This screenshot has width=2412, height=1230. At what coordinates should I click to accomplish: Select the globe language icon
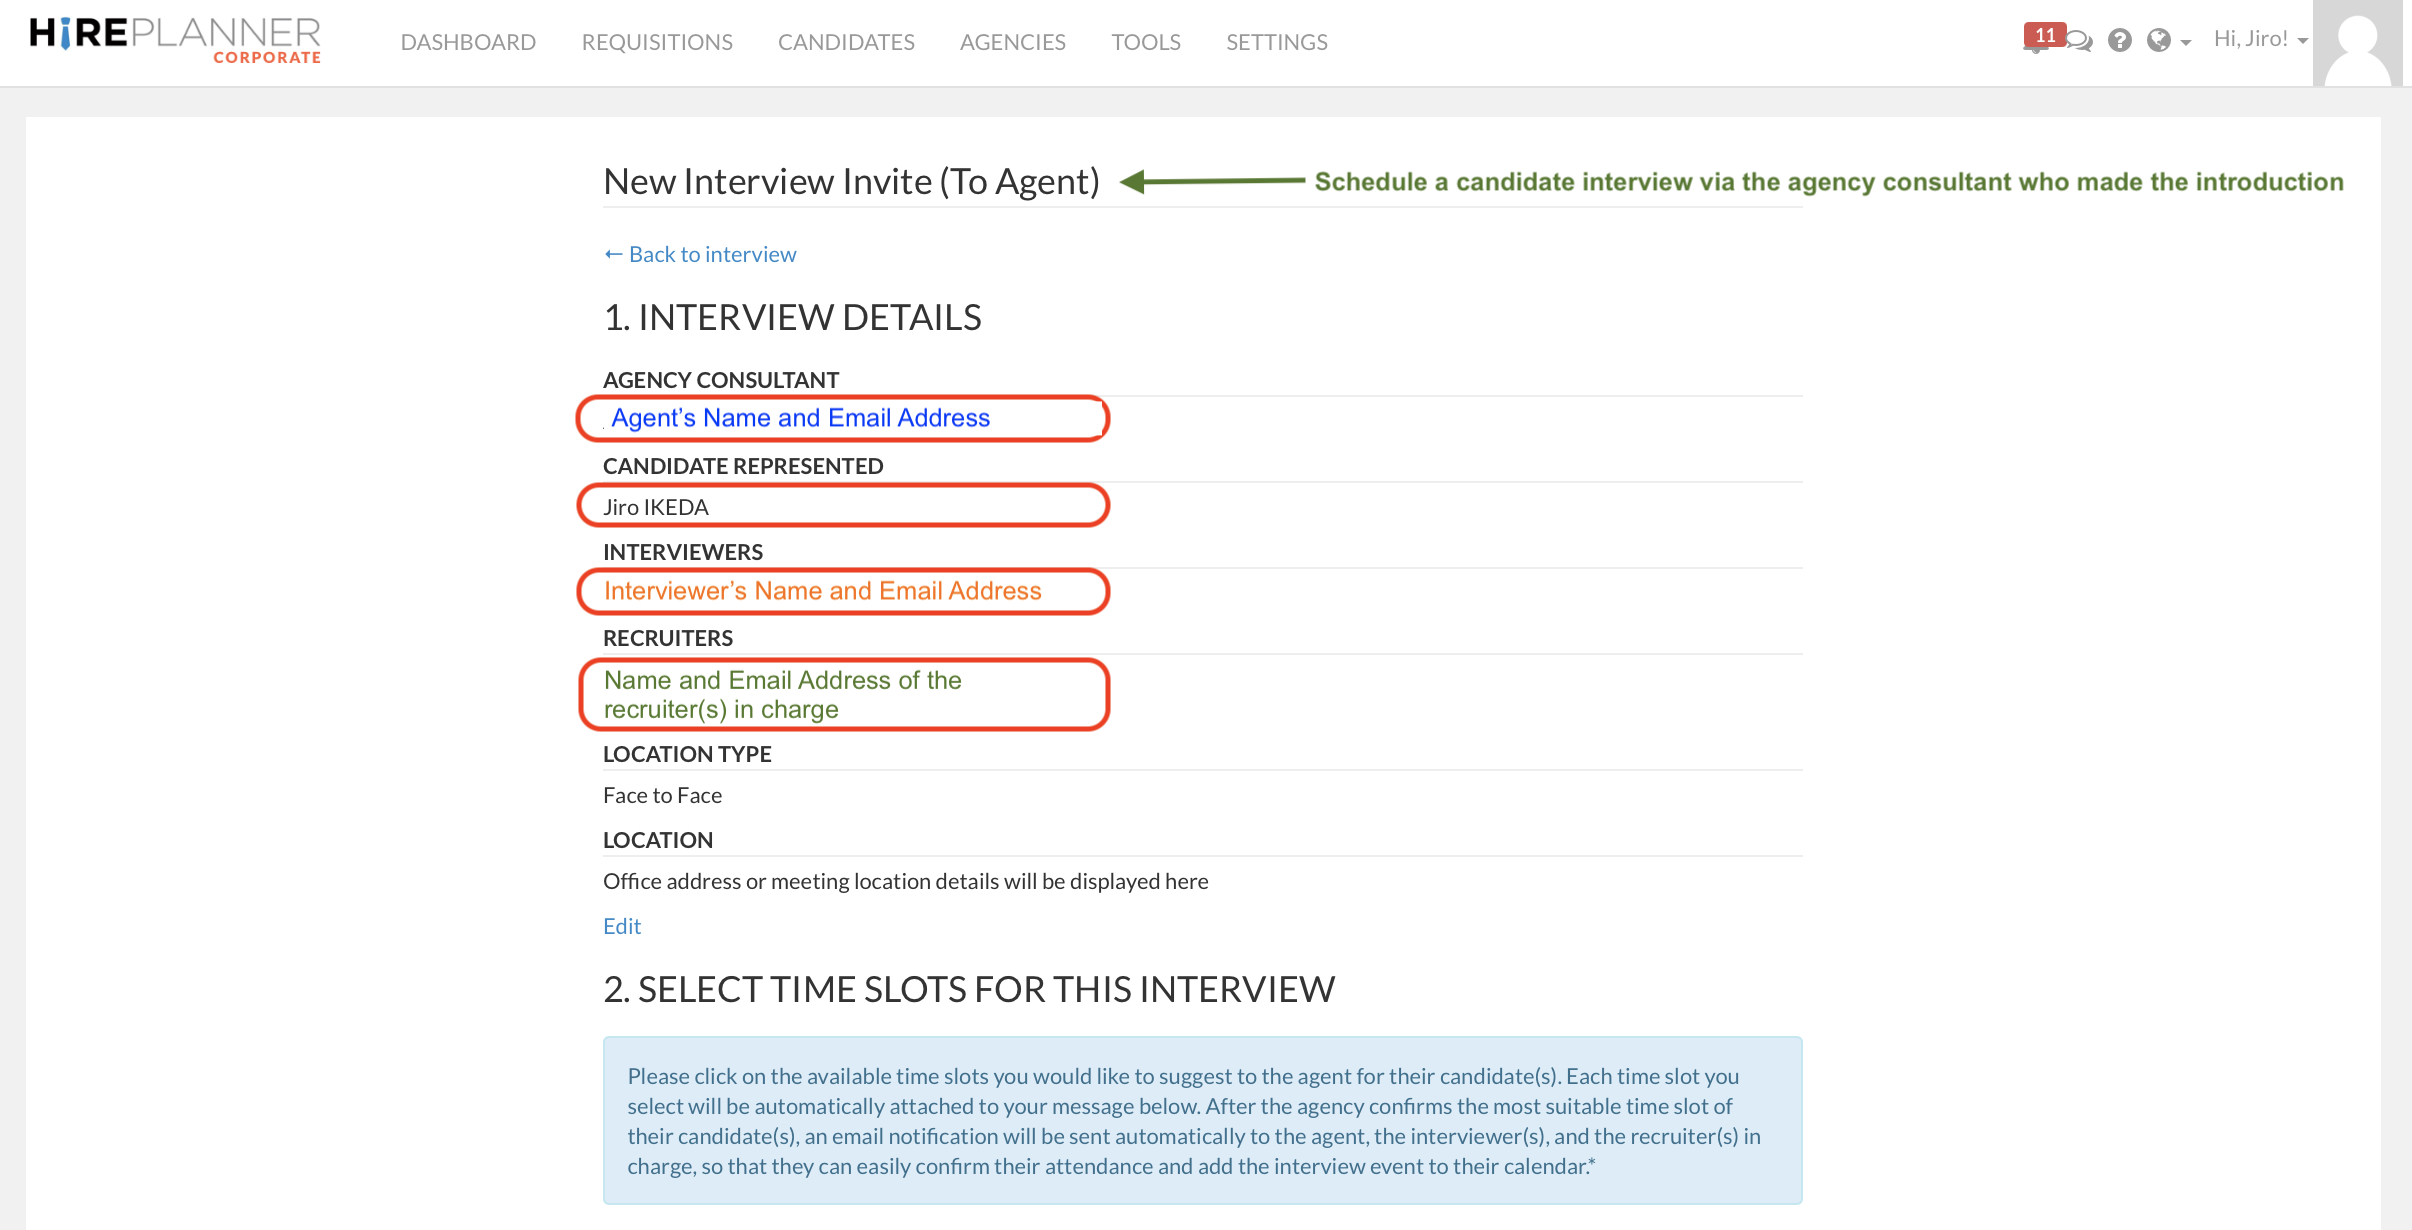click(x=2160, y=42)
